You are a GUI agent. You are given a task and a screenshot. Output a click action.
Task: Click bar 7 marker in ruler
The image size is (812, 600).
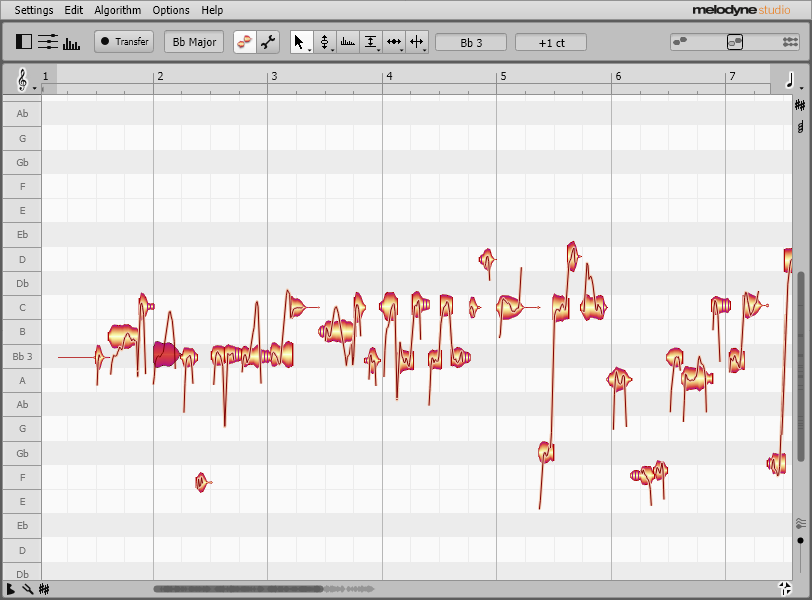click(732, 76)
